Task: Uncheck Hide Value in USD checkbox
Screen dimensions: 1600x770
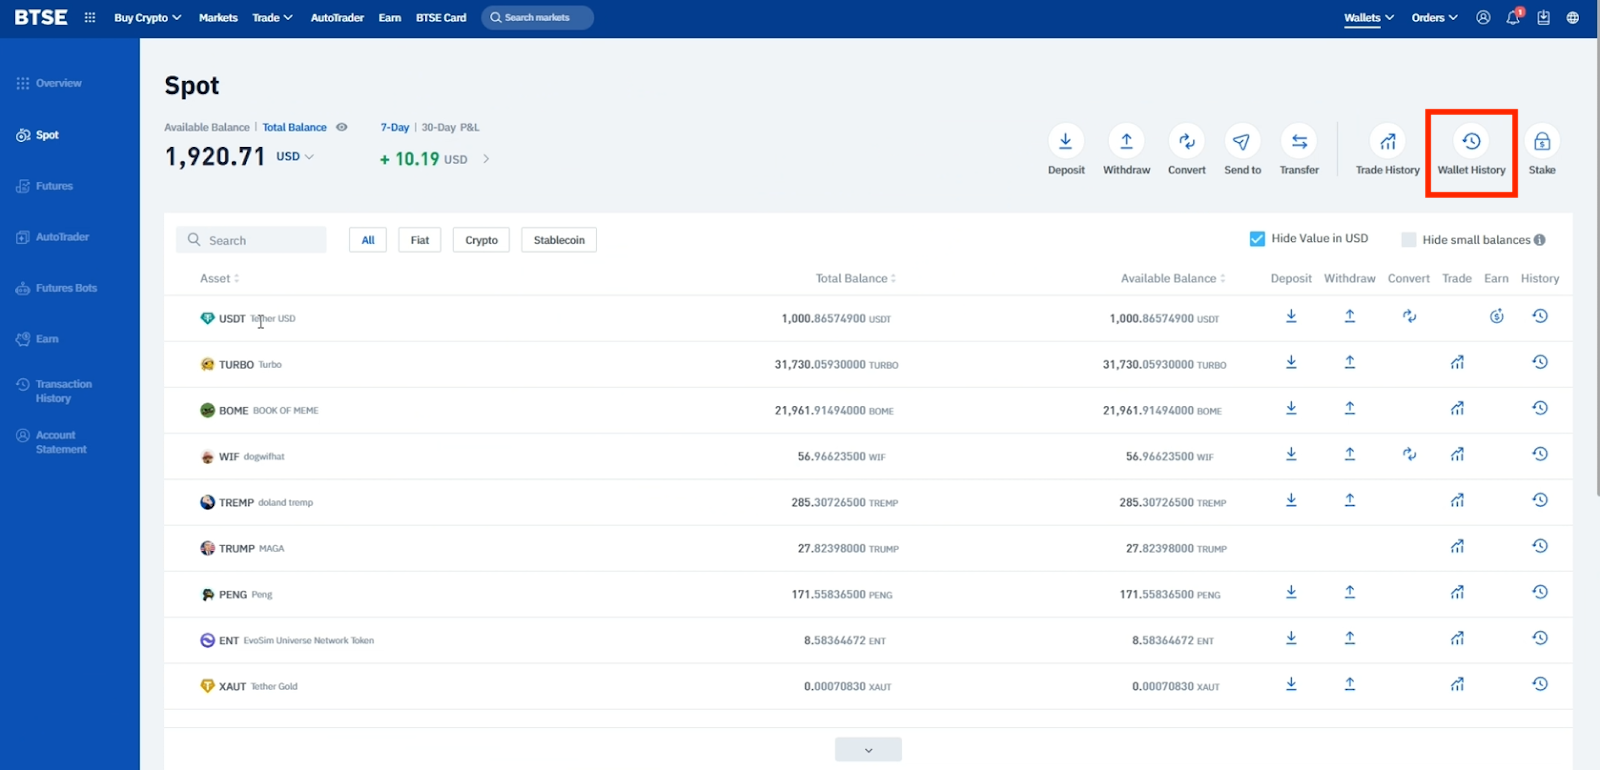Action: pos(1257,239)
